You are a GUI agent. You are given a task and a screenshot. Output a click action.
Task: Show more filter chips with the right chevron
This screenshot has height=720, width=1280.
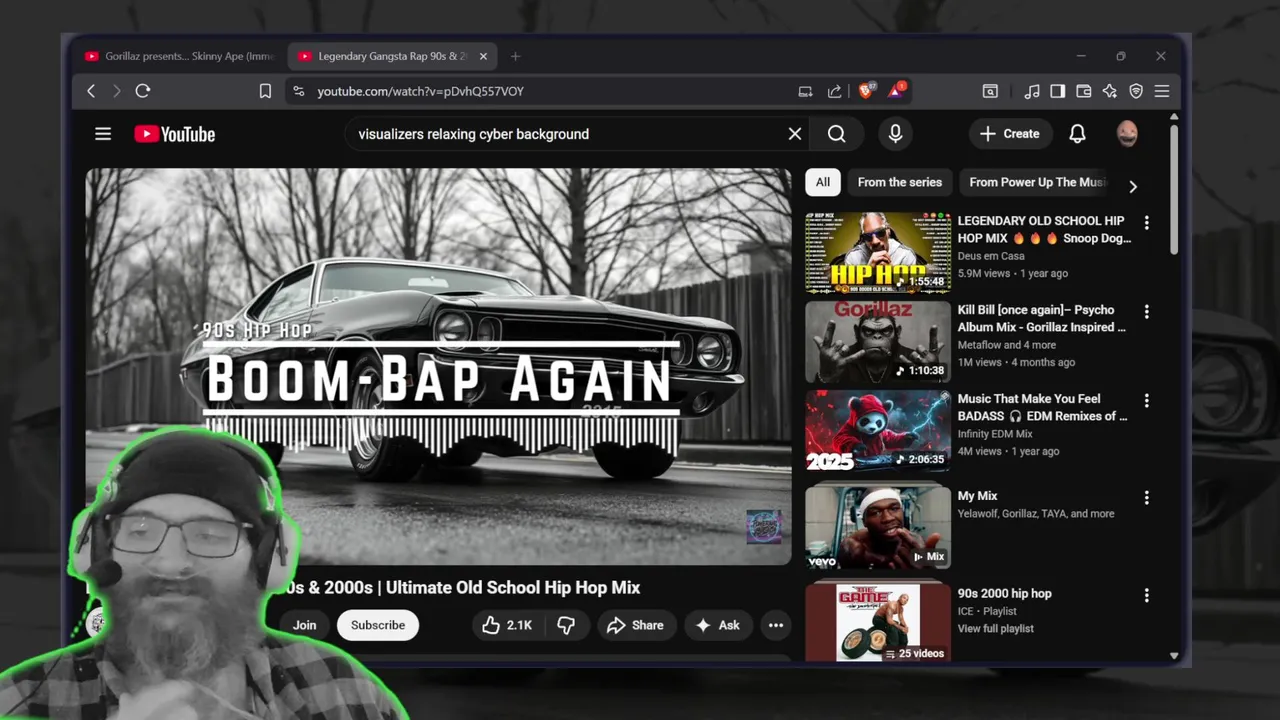[1133, 186]
